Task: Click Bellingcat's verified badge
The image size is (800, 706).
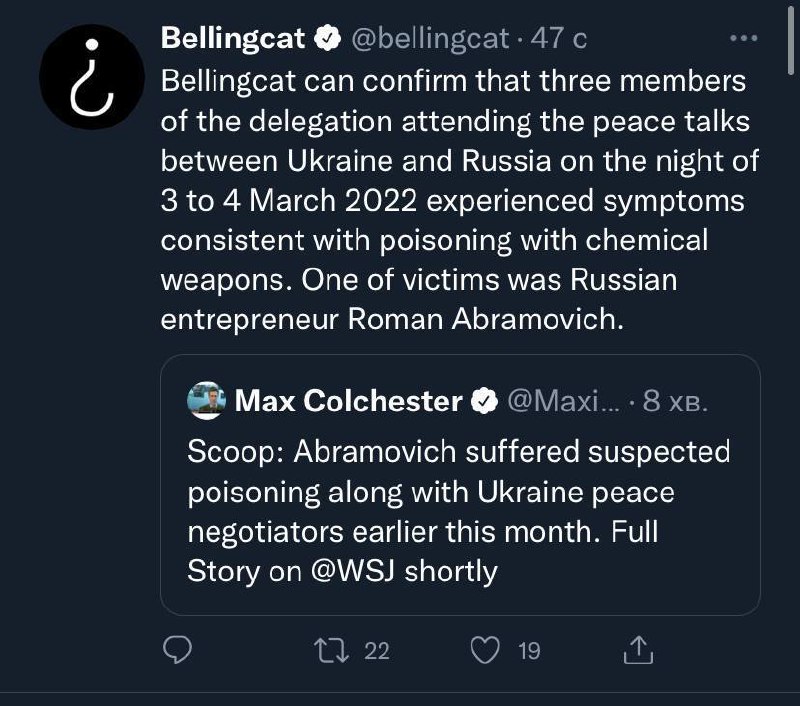Action: coord(327,39)
